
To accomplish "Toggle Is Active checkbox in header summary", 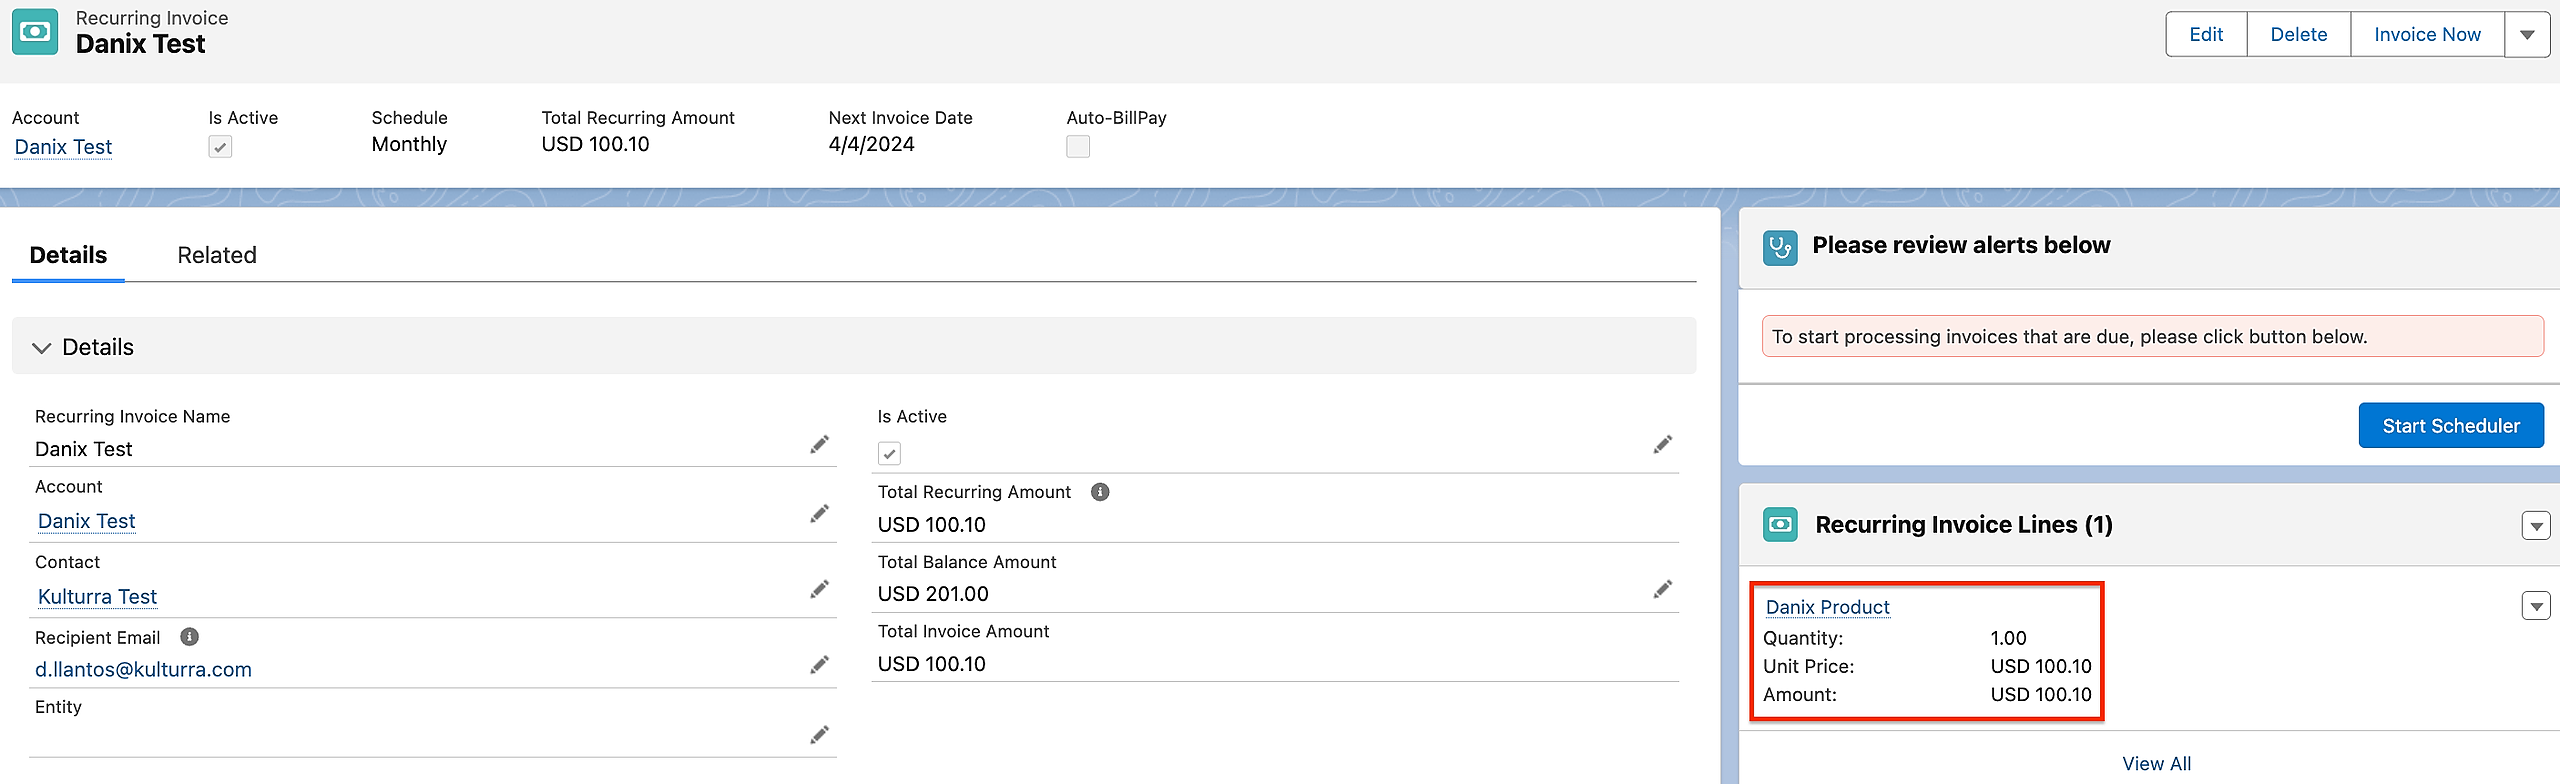I will point(220,147).
